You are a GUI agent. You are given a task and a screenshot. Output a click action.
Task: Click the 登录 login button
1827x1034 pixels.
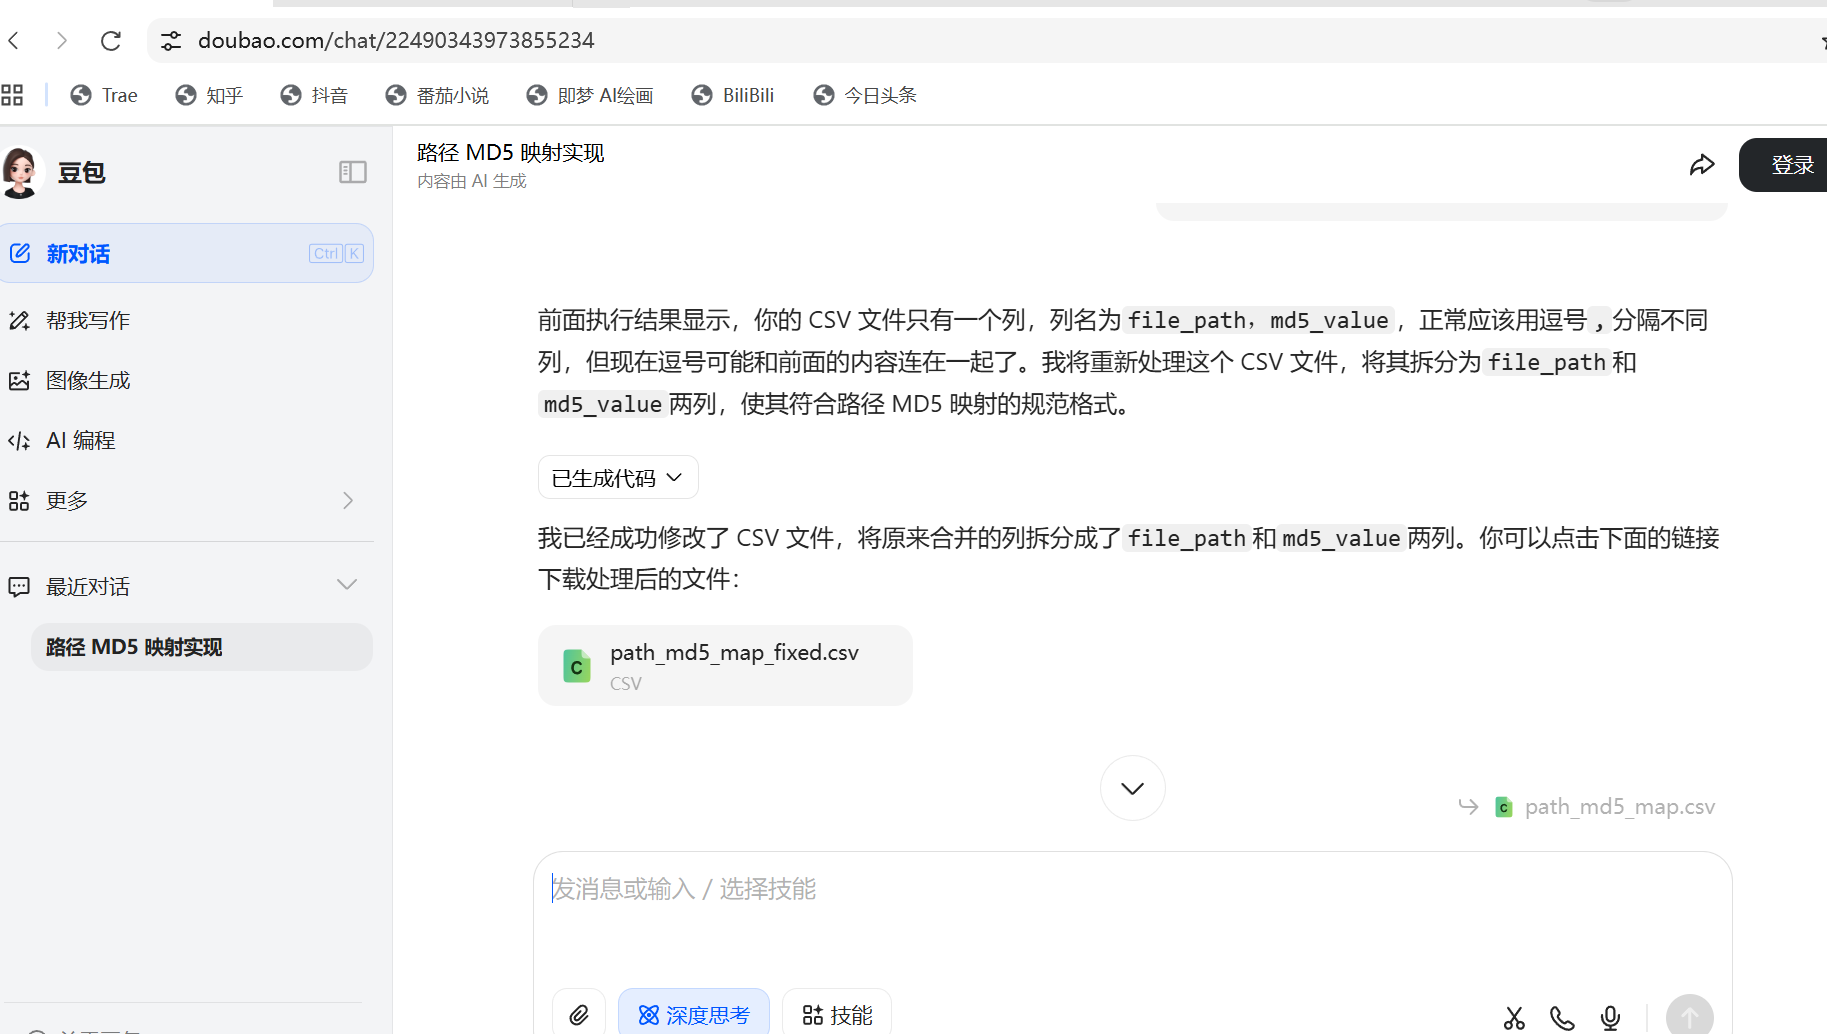pos(1790,165)
